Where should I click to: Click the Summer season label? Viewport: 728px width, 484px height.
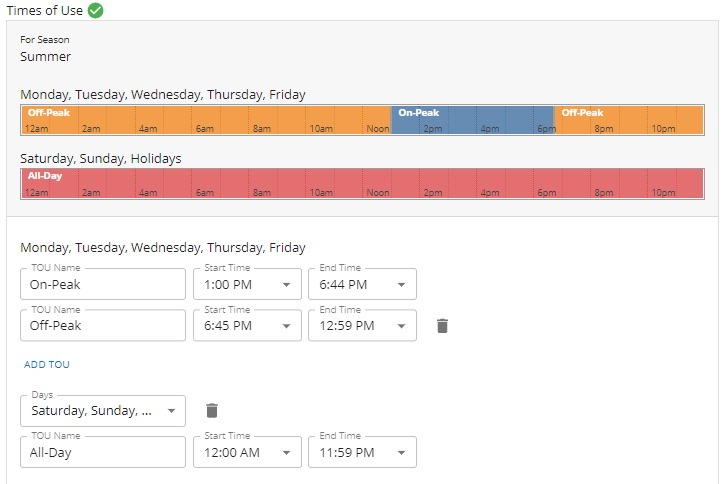pos(45,57)
